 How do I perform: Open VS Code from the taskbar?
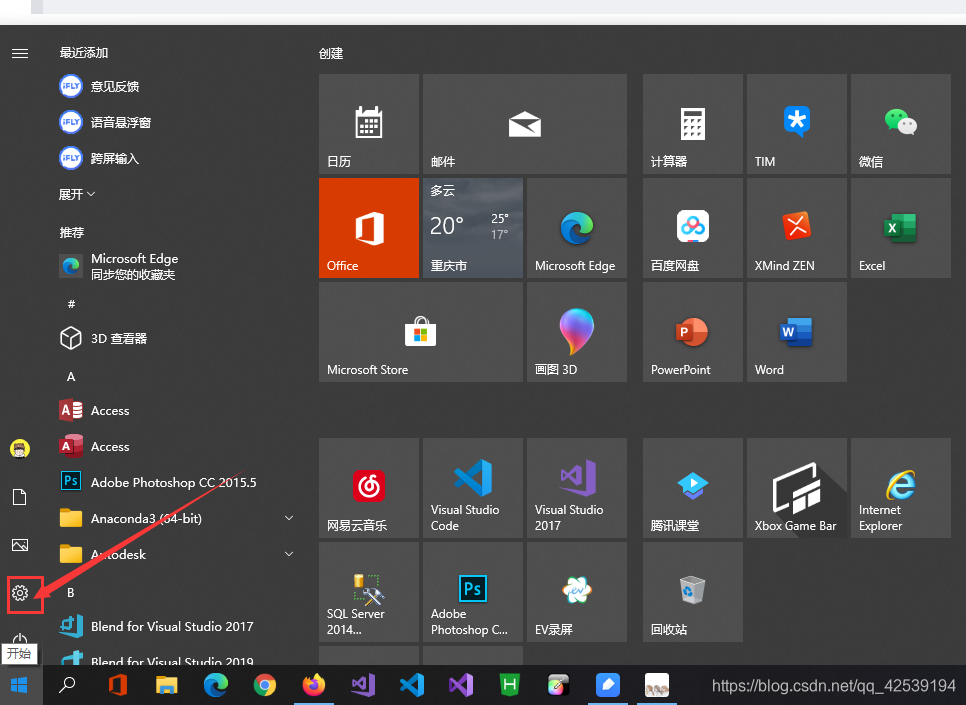tap(412, 685)
